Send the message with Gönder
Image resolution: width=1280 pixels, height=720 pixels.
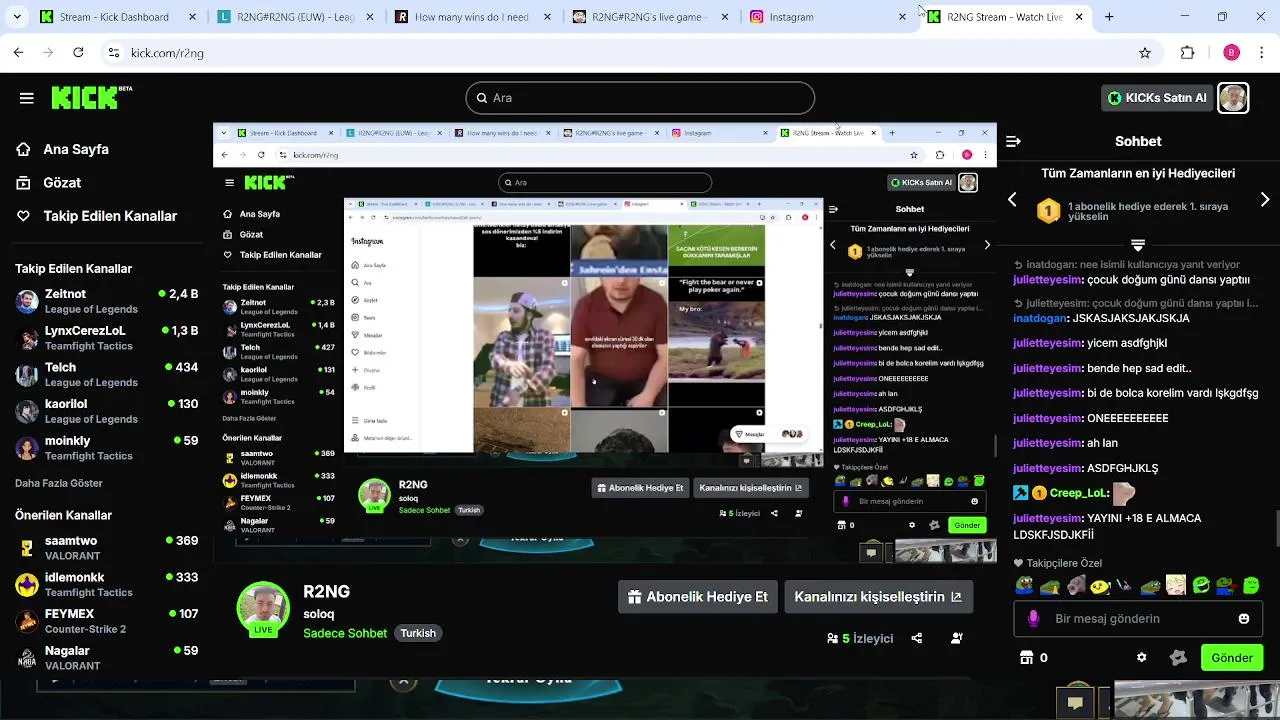pyautogui.click(x=1232, y=658)
